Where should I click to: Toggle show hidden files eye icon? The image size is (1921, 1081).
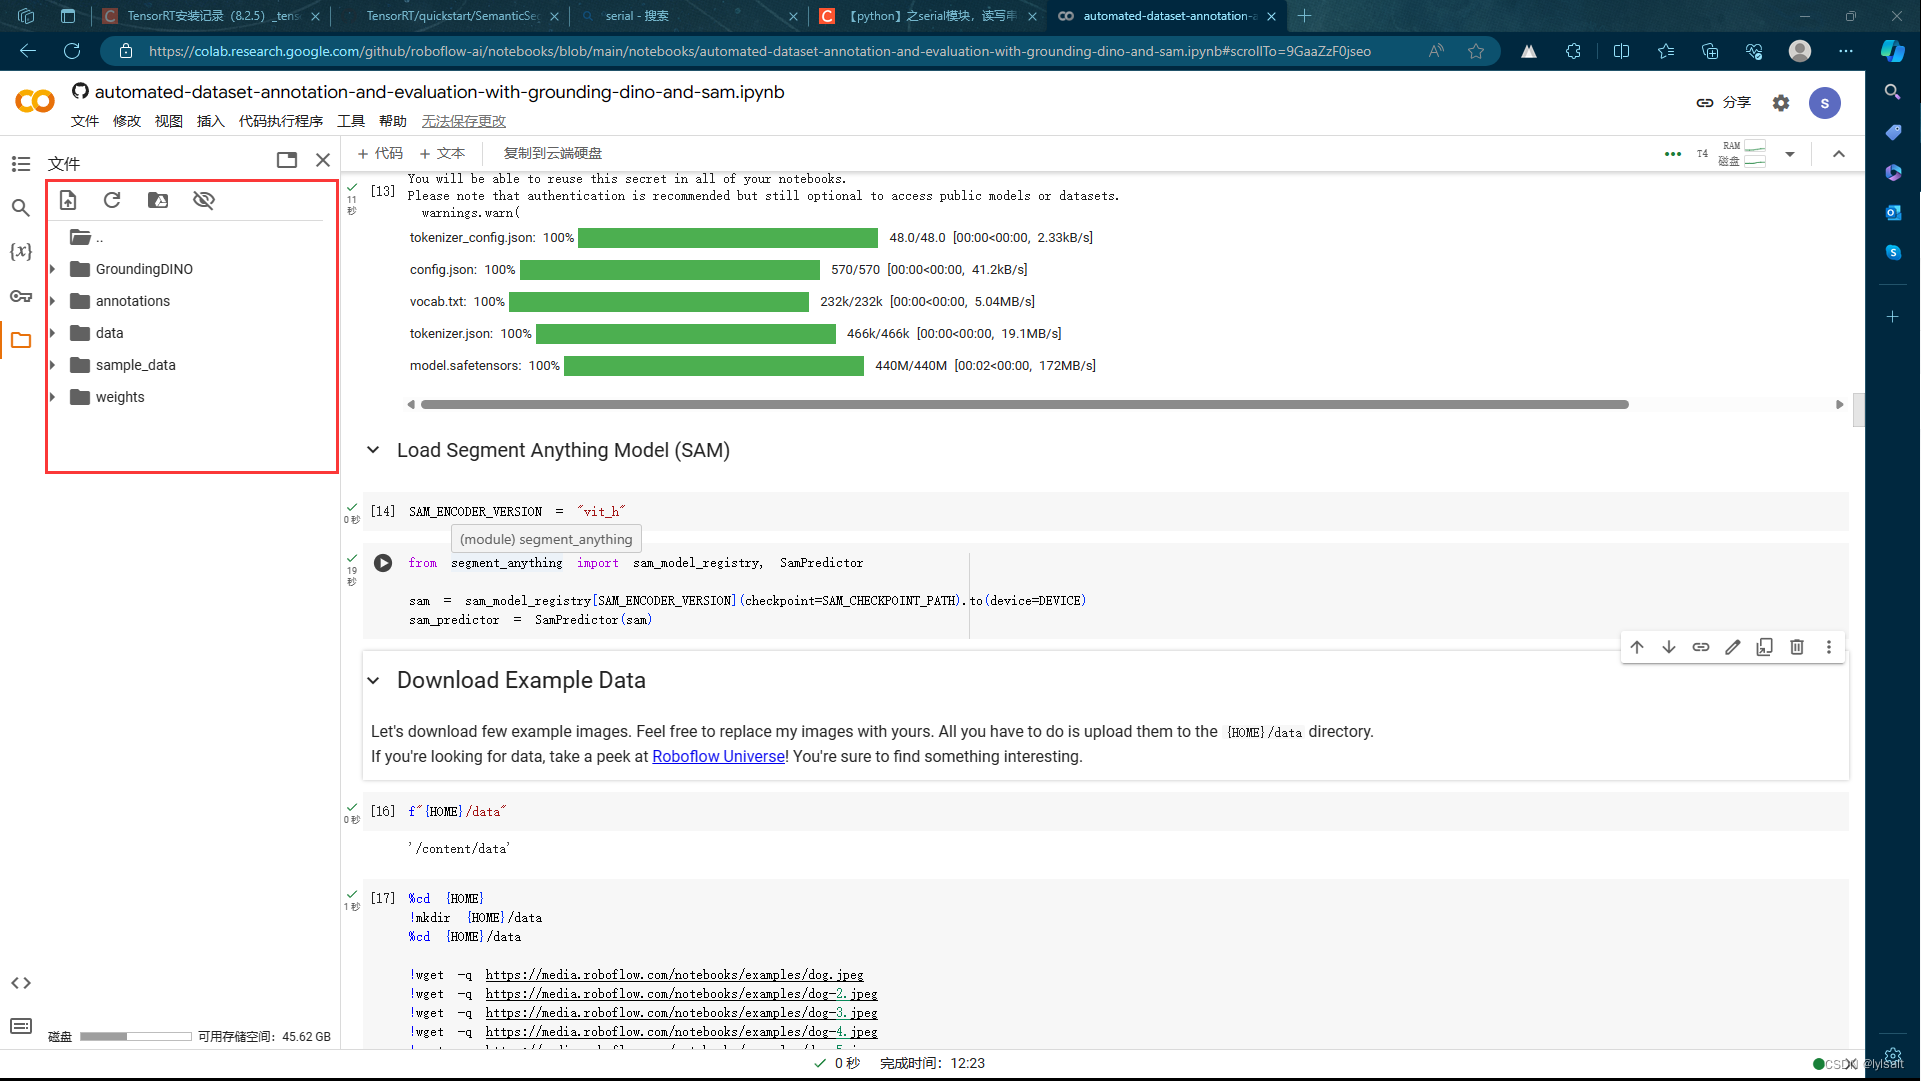(204, 200)
